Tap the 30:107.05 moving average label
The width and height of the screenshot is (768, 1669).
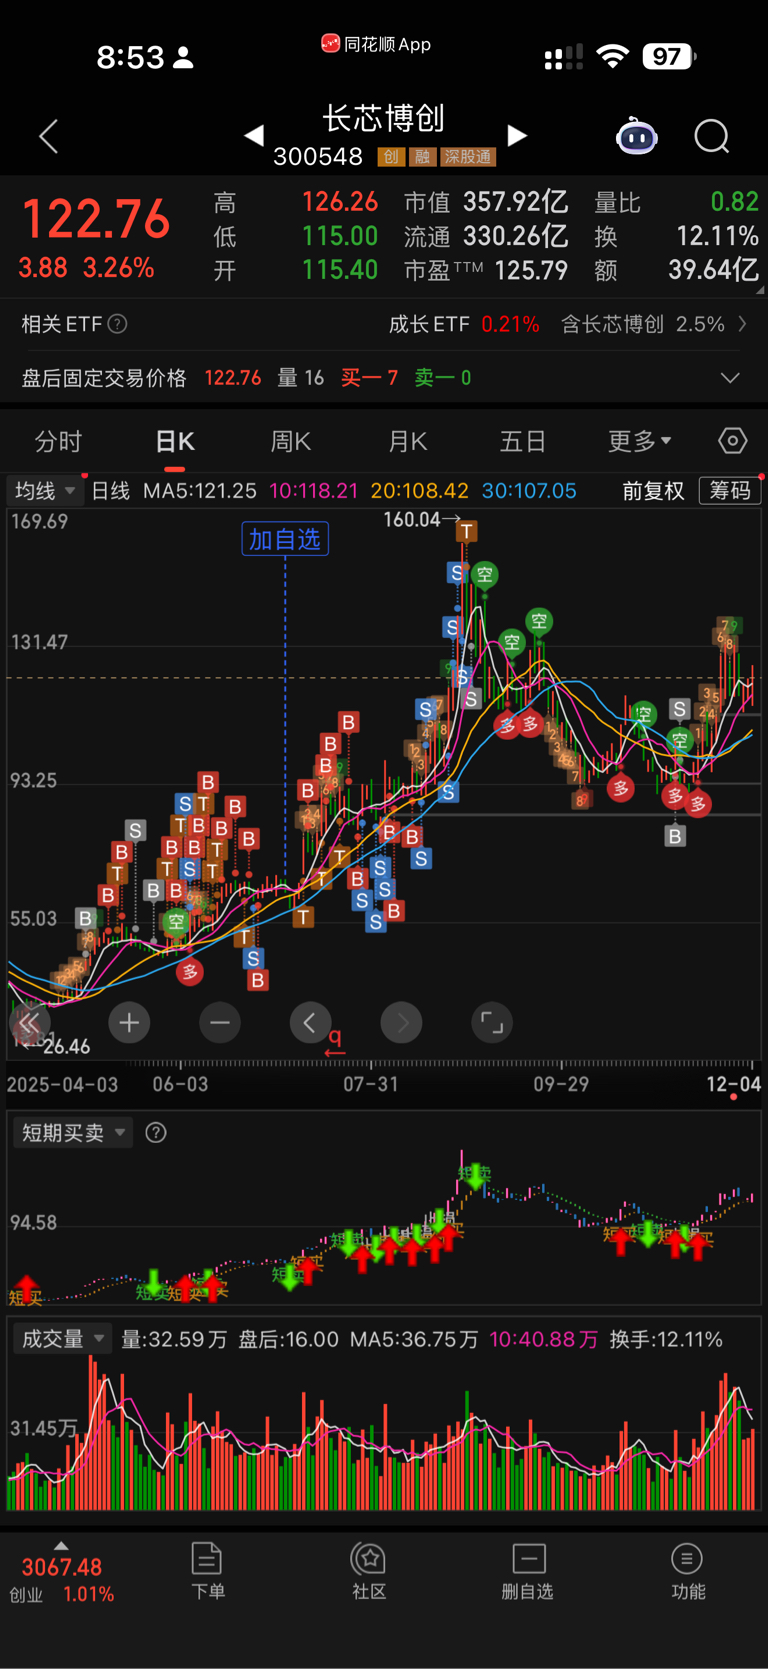[529, 490]
